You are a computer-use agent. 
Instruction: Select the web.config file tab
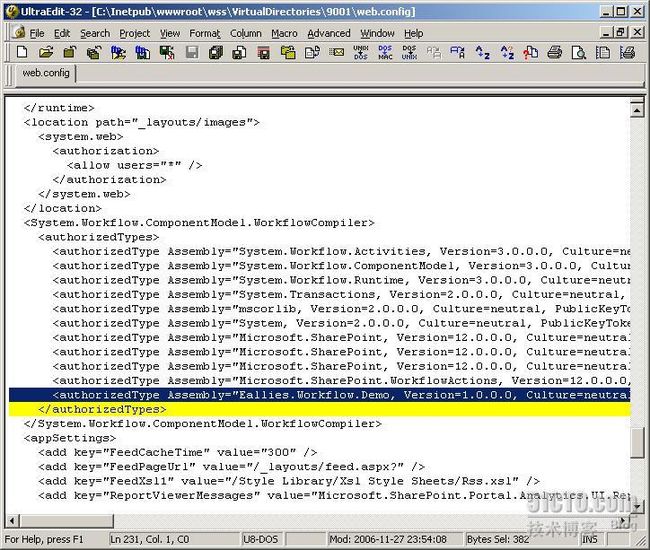pos(46,73)
